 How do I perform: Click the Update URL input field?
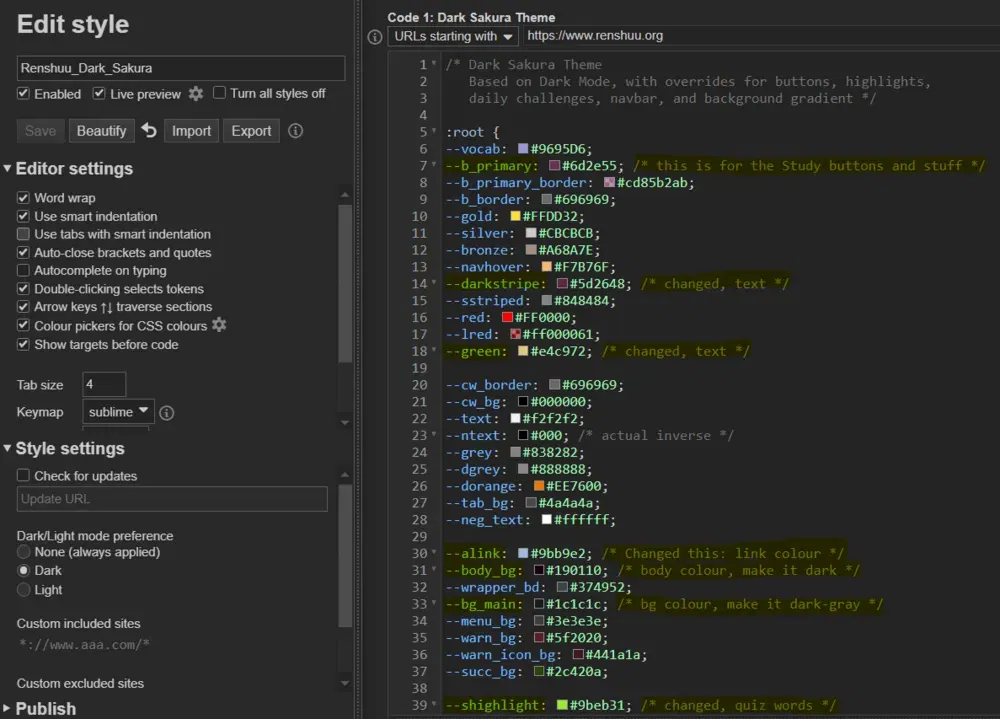[x=172, y=499]
